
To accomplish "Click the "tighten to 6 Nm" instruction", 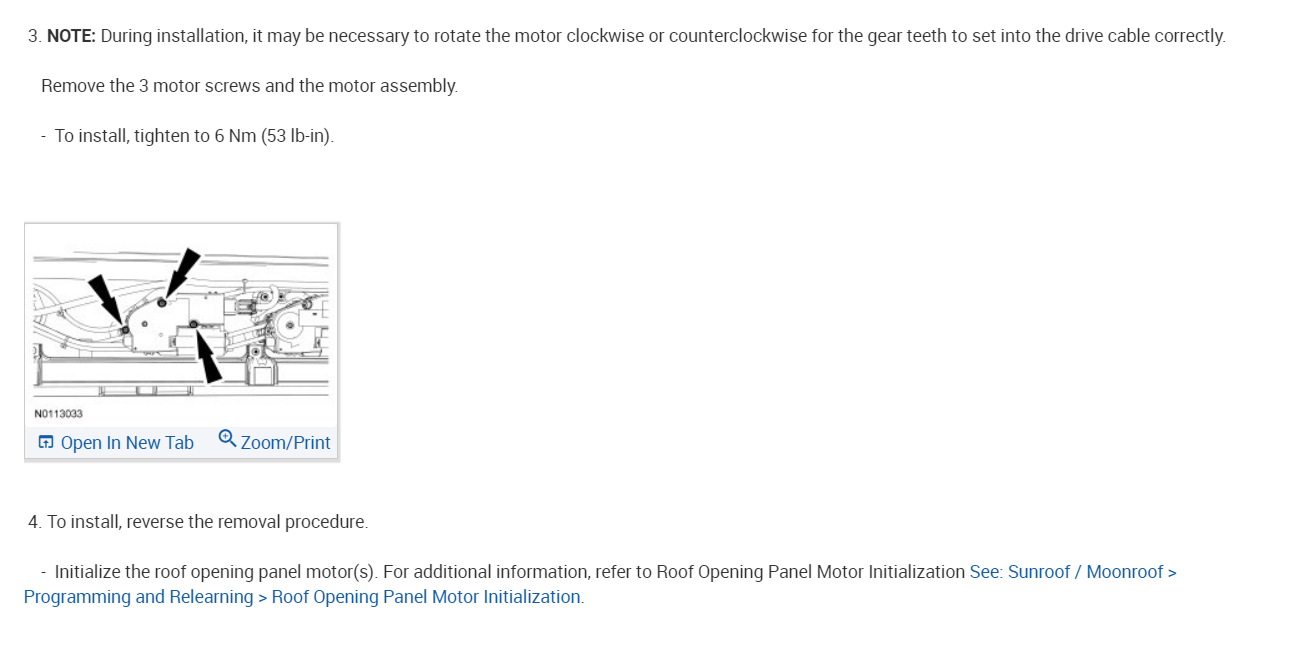I will [x=194, y=136].
